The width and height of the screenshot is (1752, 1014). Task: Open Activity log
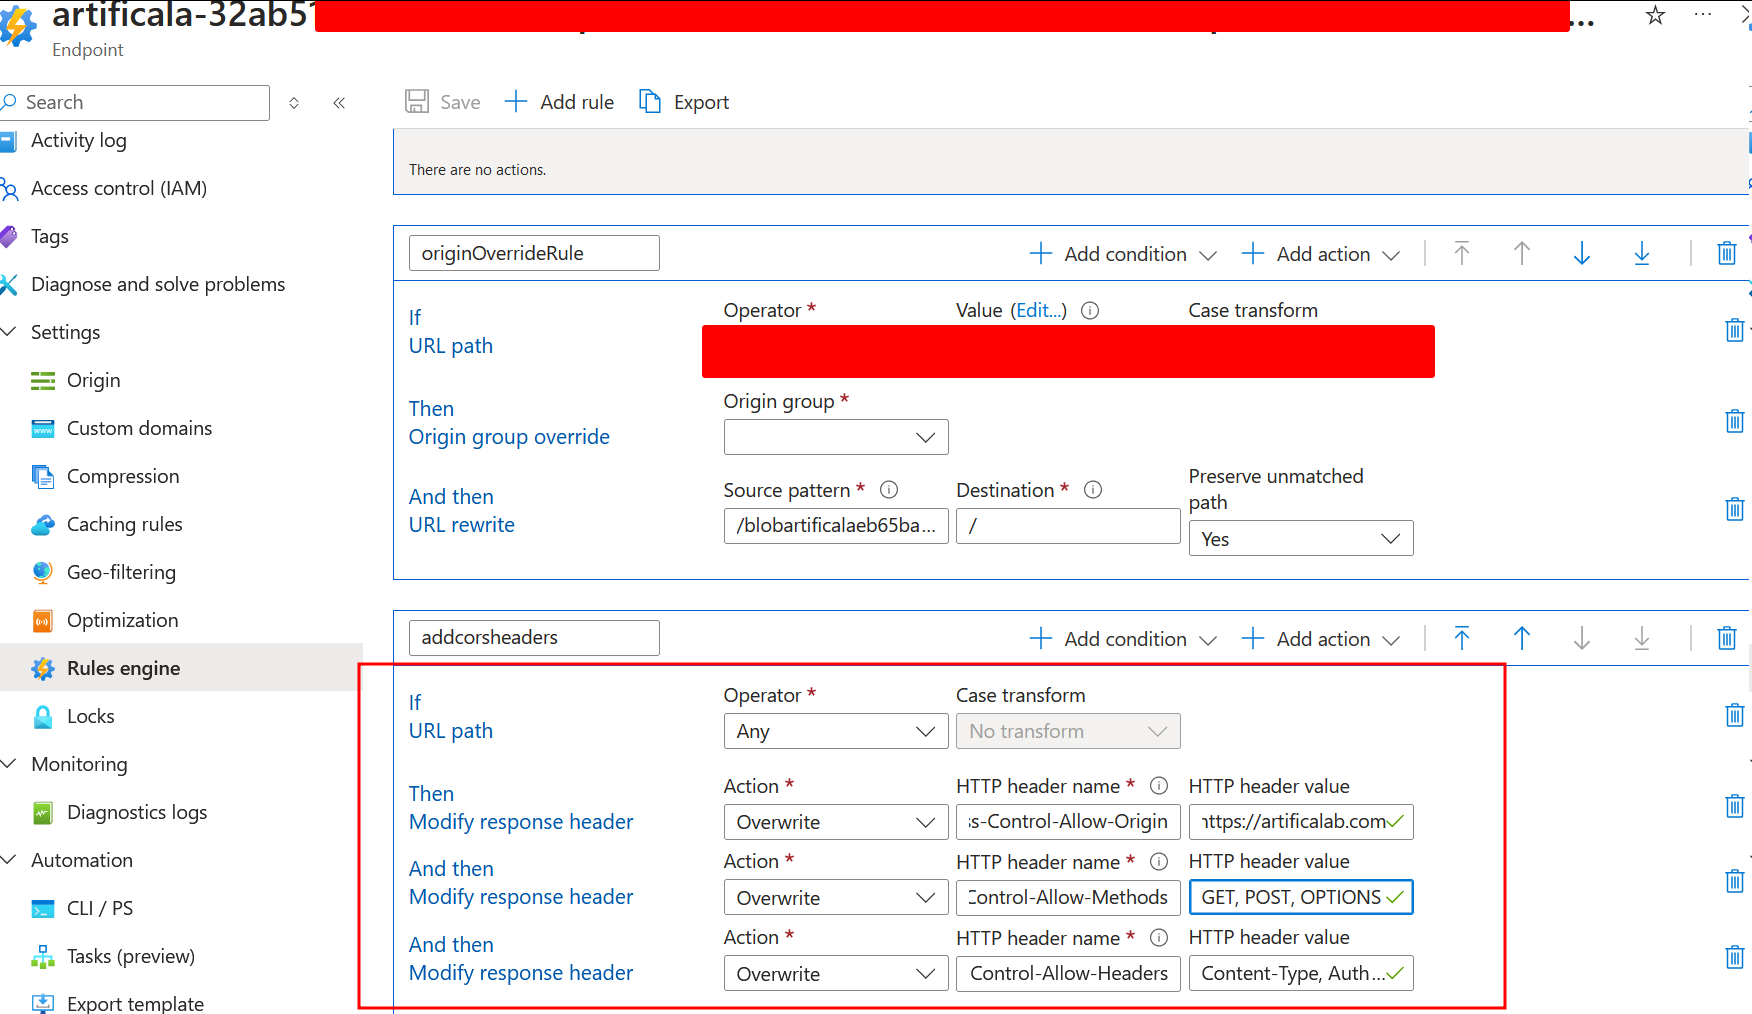[79, 141]
